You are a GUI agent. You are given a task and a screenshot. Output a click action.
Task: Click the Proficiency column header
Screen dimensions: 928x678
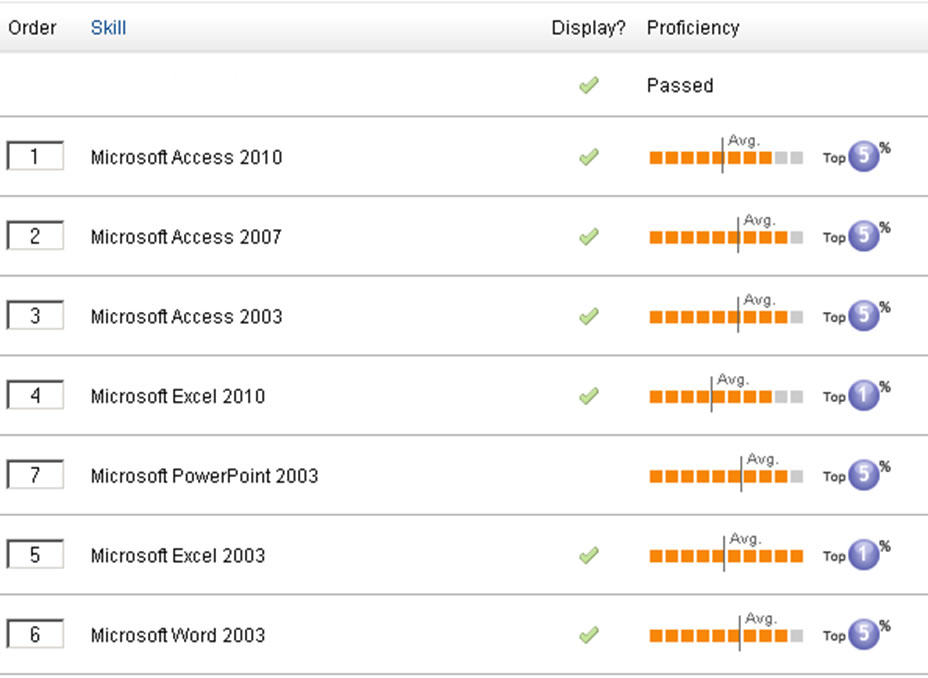click(693, 28)
